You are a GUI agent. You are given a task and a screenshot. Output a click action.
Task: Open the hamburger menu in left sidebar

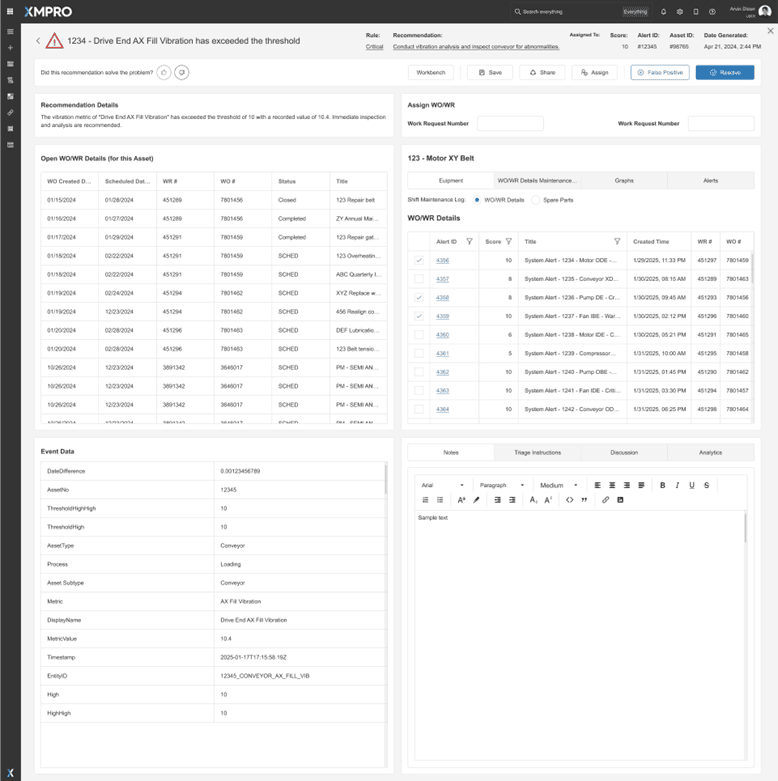coord(10,31)
